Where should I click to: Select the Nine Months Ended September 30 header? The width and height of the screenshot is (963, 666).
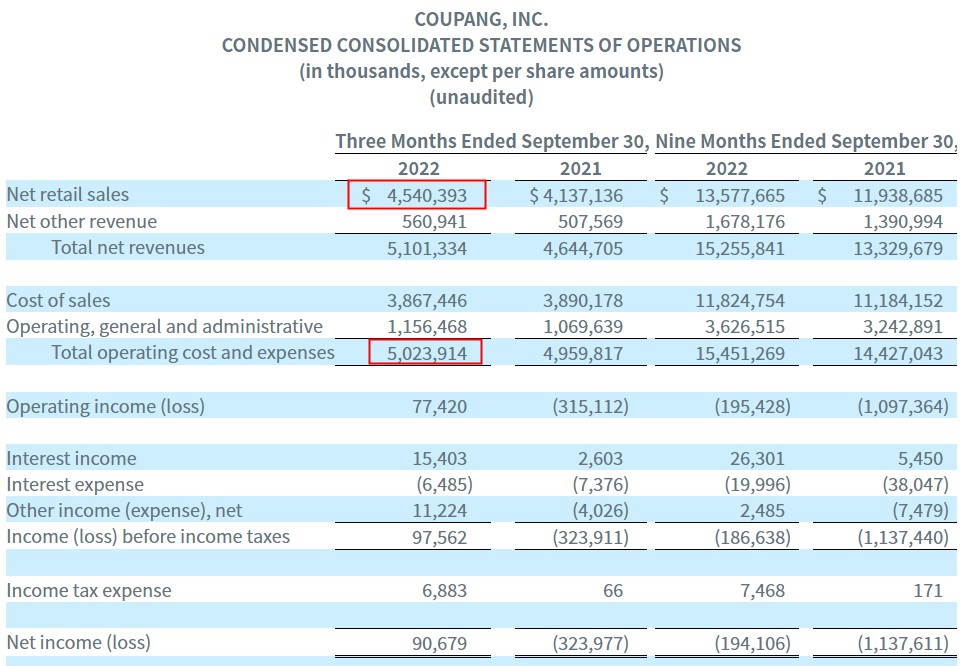pos(806,141)
